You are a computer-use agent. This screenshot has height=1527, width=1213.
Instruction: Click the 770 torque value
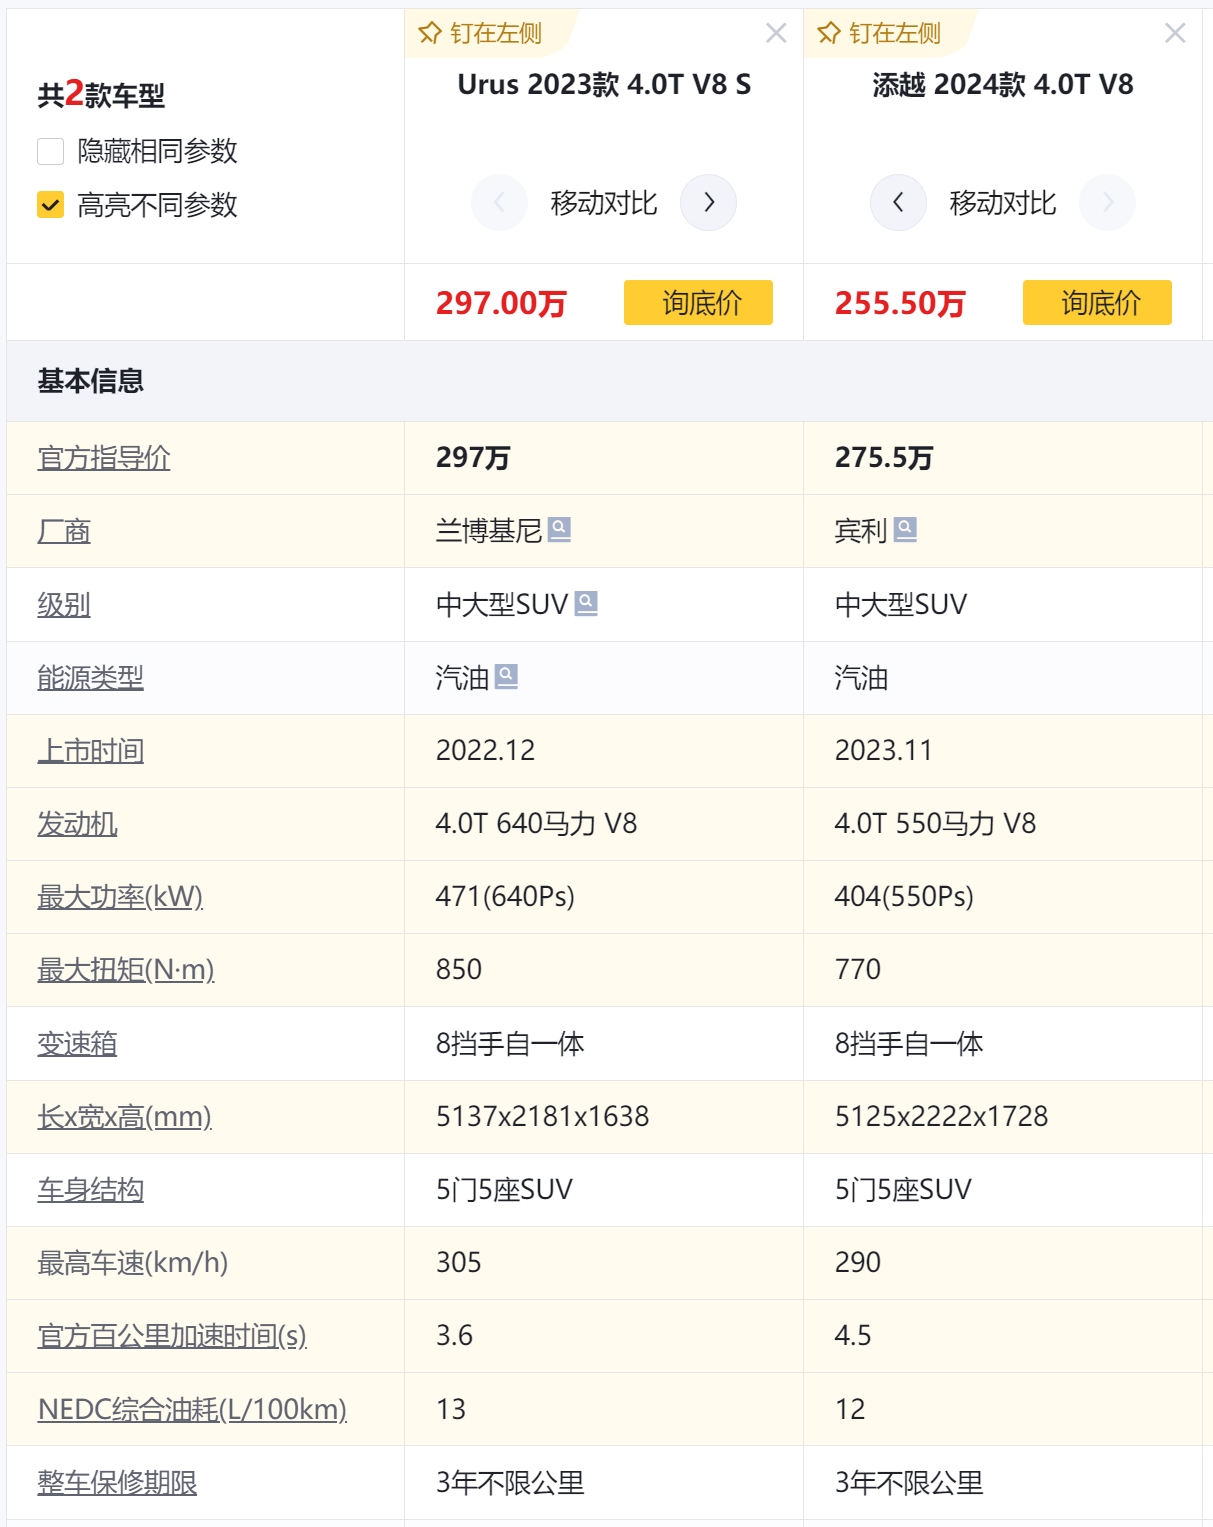point(858,970)
